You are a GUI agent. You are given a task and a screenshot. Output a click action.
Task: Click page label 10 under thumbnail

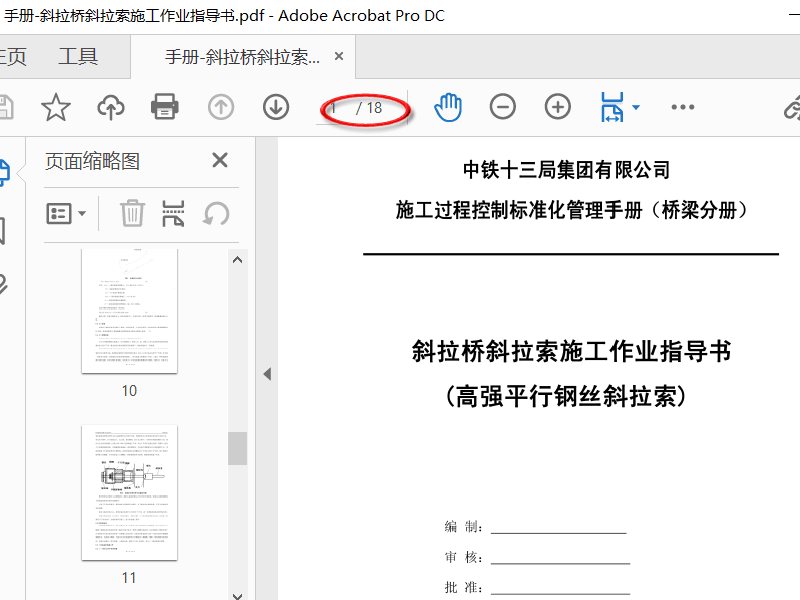130,391
